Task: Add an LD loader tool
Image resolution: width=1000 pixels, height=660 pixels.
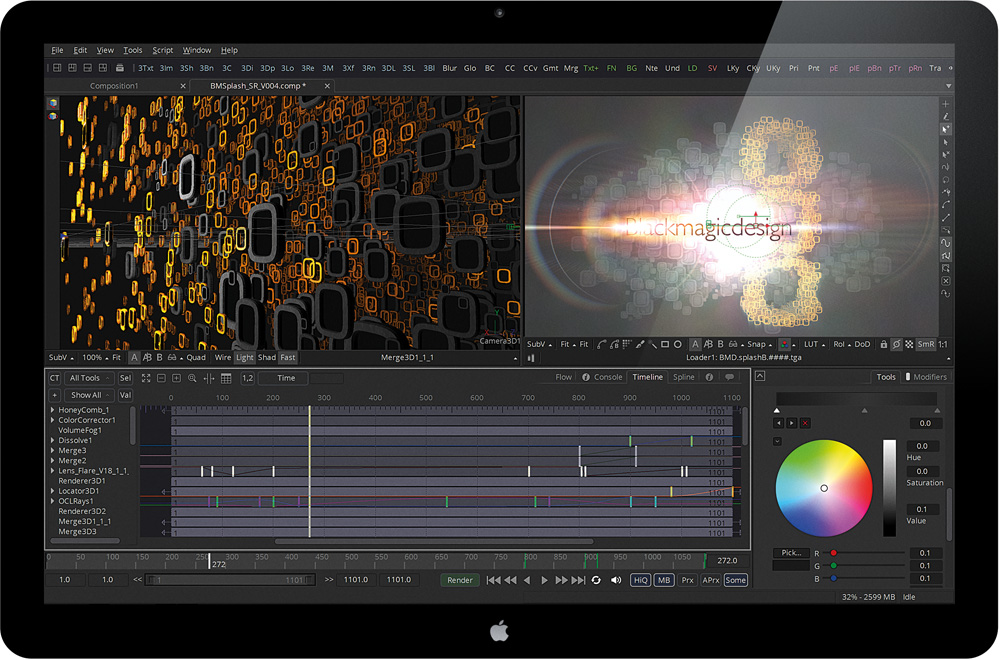Action: [x=693, y=68]
